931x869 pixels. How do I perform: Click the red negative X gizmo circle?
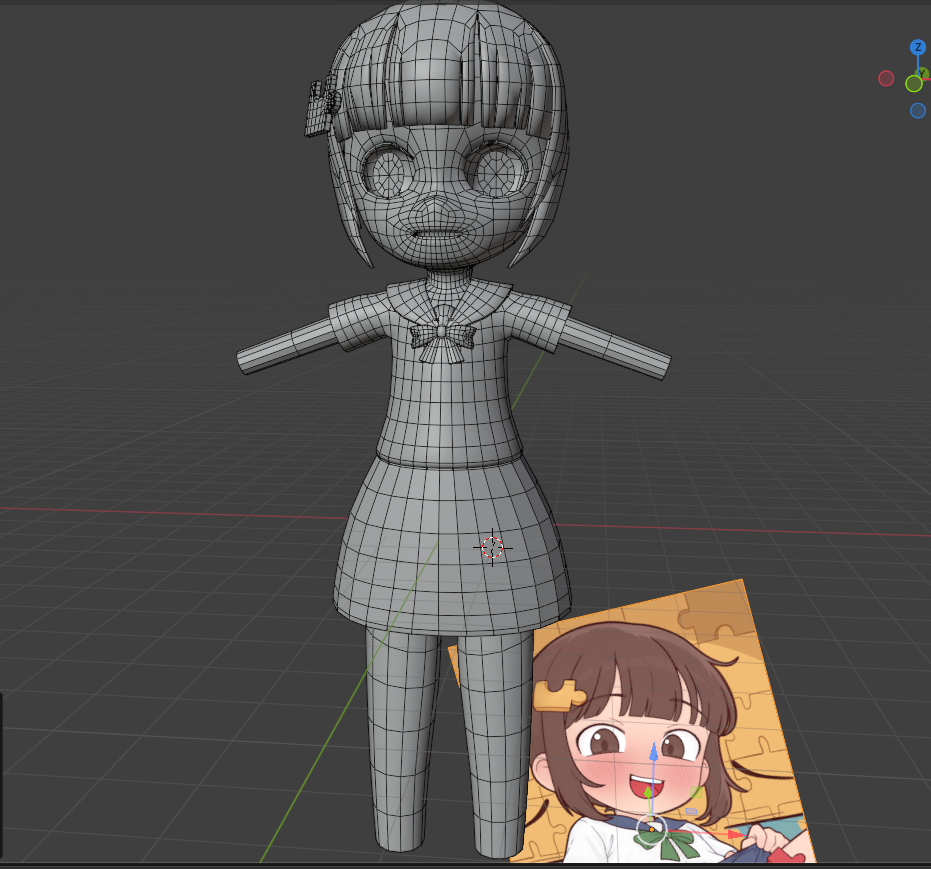(886, 78)
